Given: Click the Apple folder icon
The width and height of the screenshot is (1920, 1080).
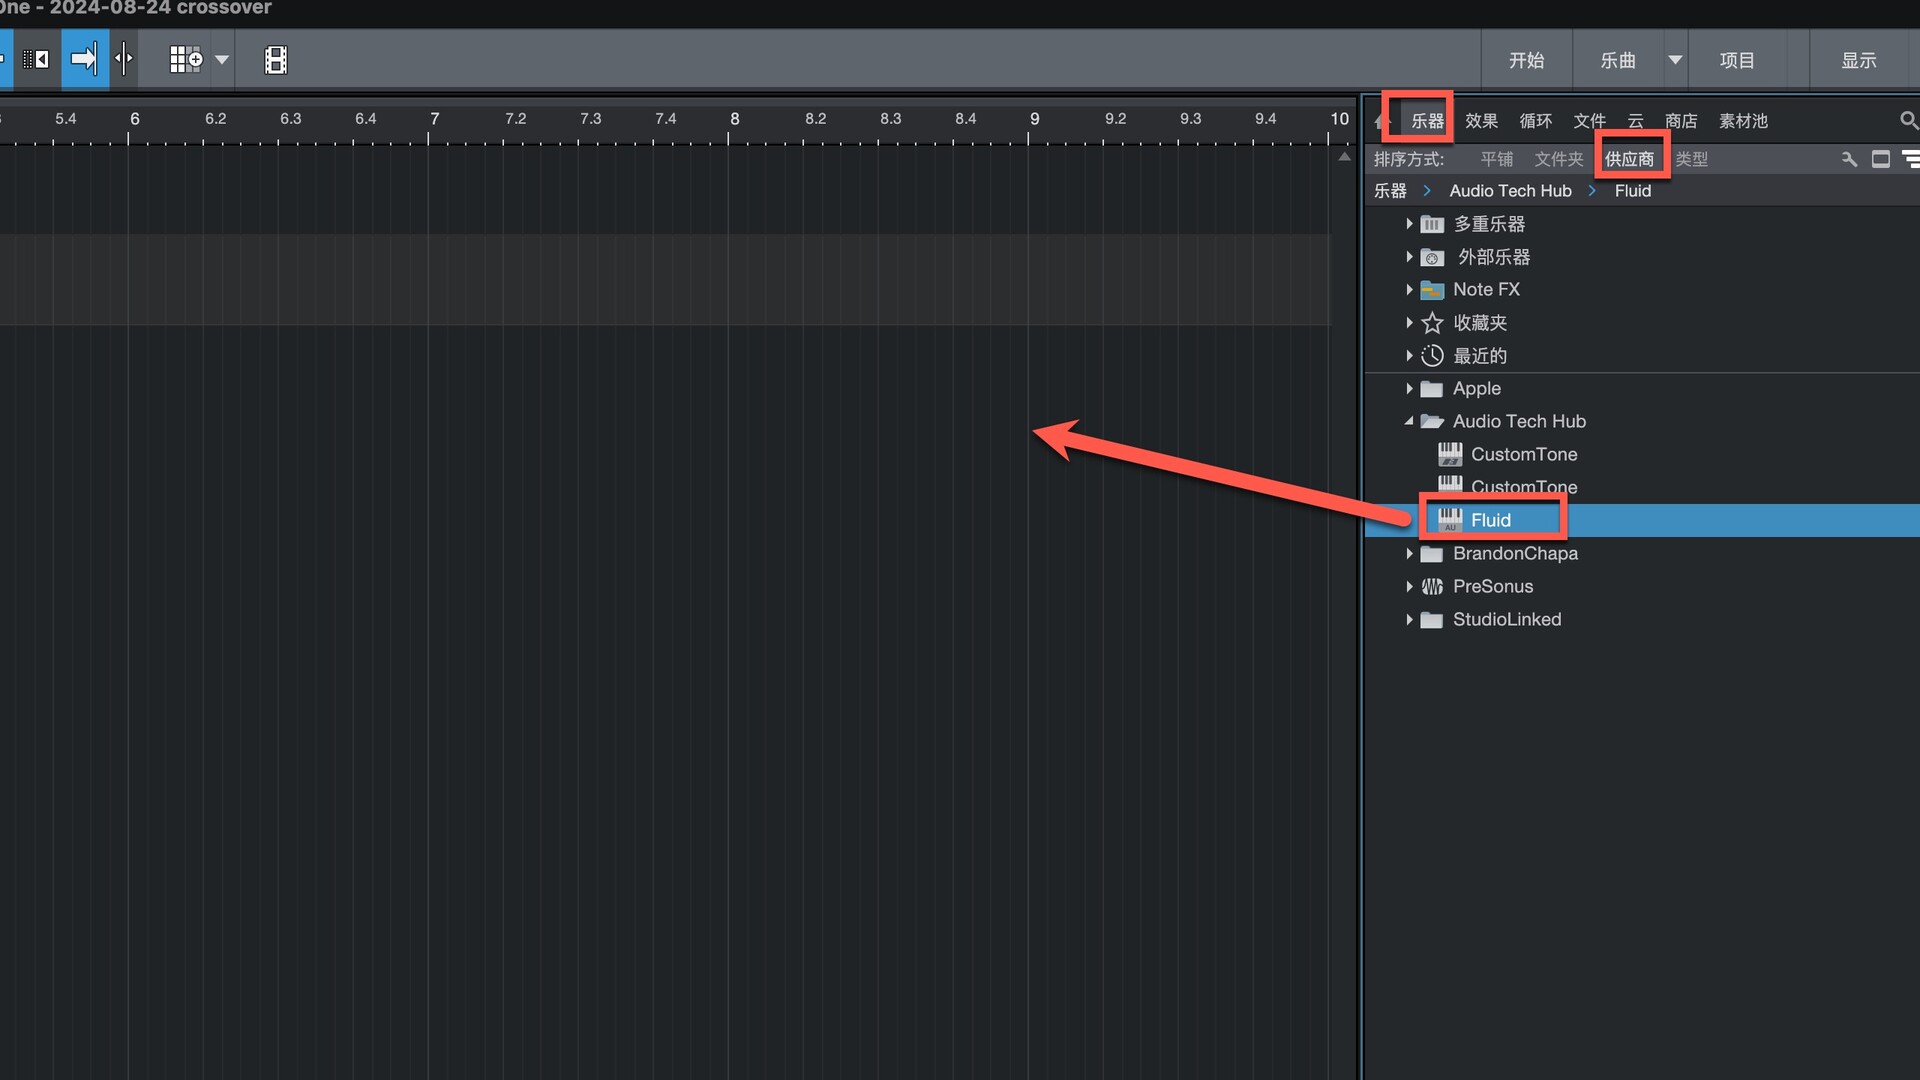Looking at the screenshot, I should coord(1432,389).
